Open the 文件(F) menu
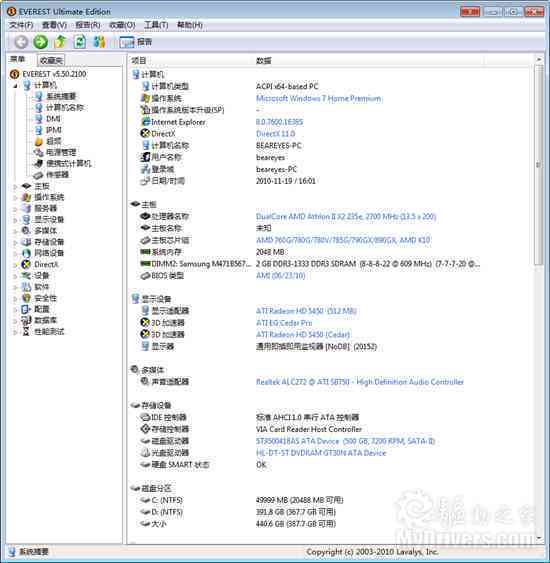Screen dimensions: 550x563 21,25
